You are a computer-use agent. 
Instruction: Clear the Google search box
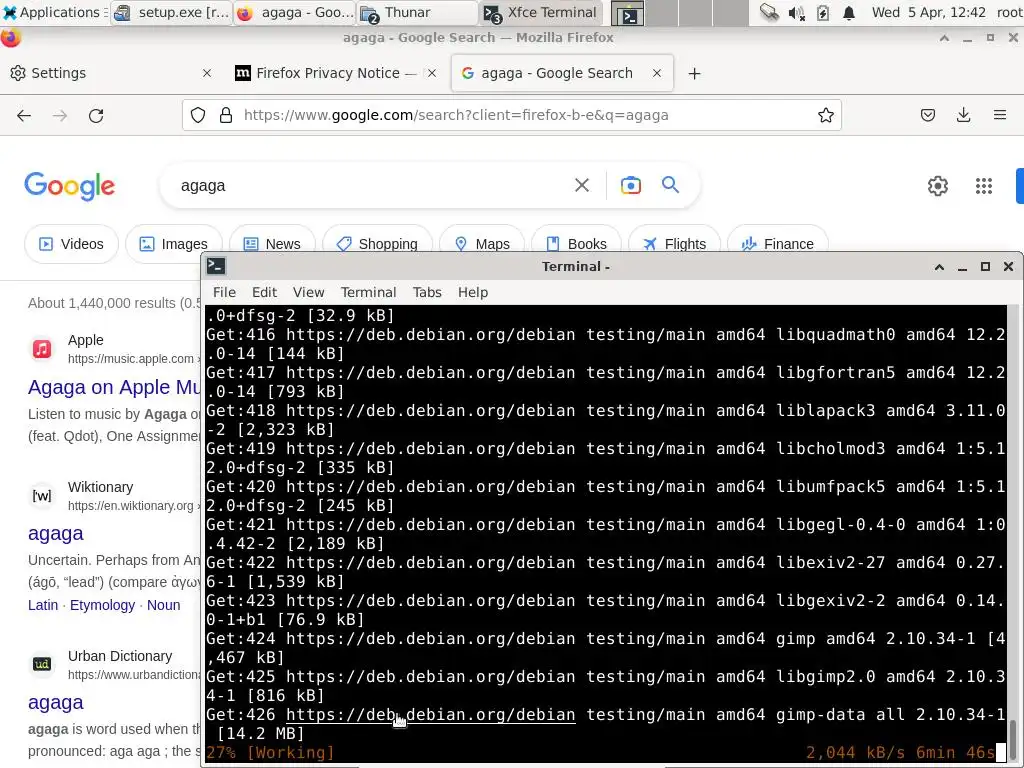(x=582, y=185)
